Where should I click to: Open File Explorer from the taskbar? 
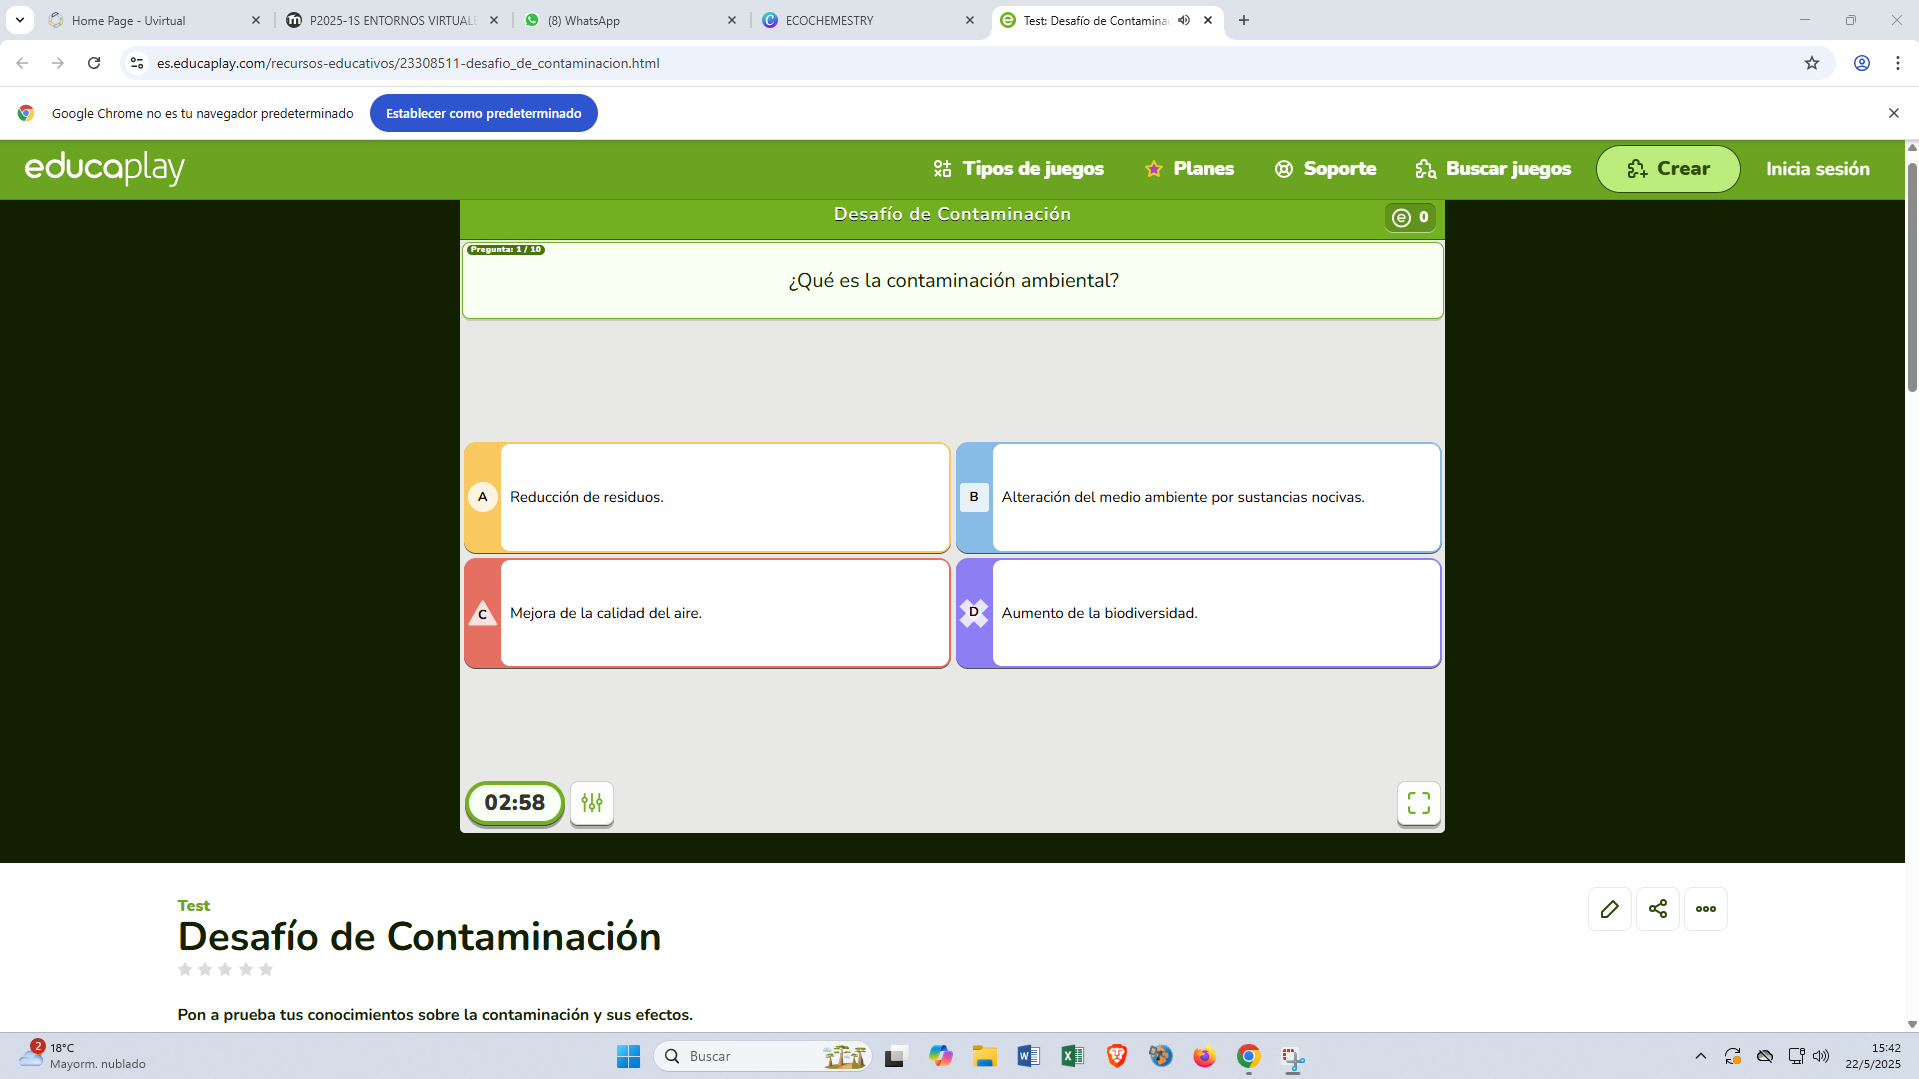(985, 1056)
